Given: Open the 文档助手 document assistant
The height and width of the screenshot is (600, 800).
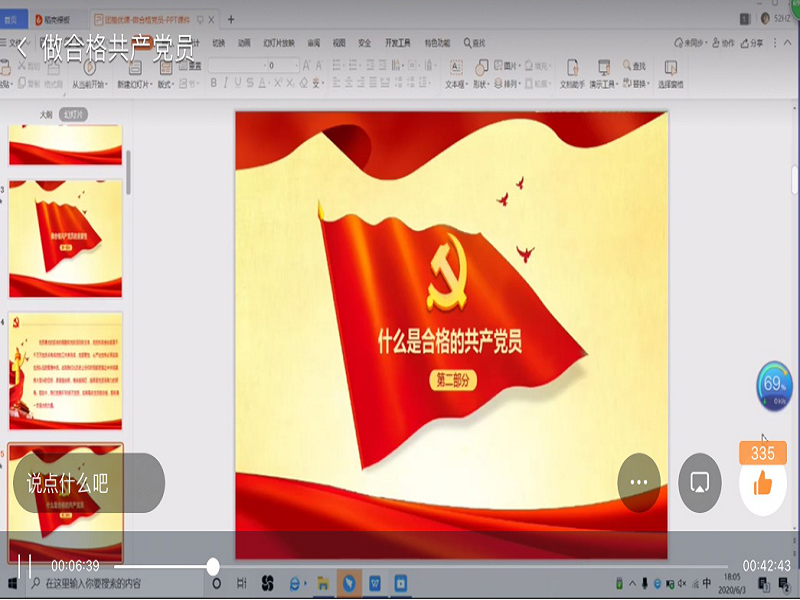Looking at the screenshot, I should [572, 74].
